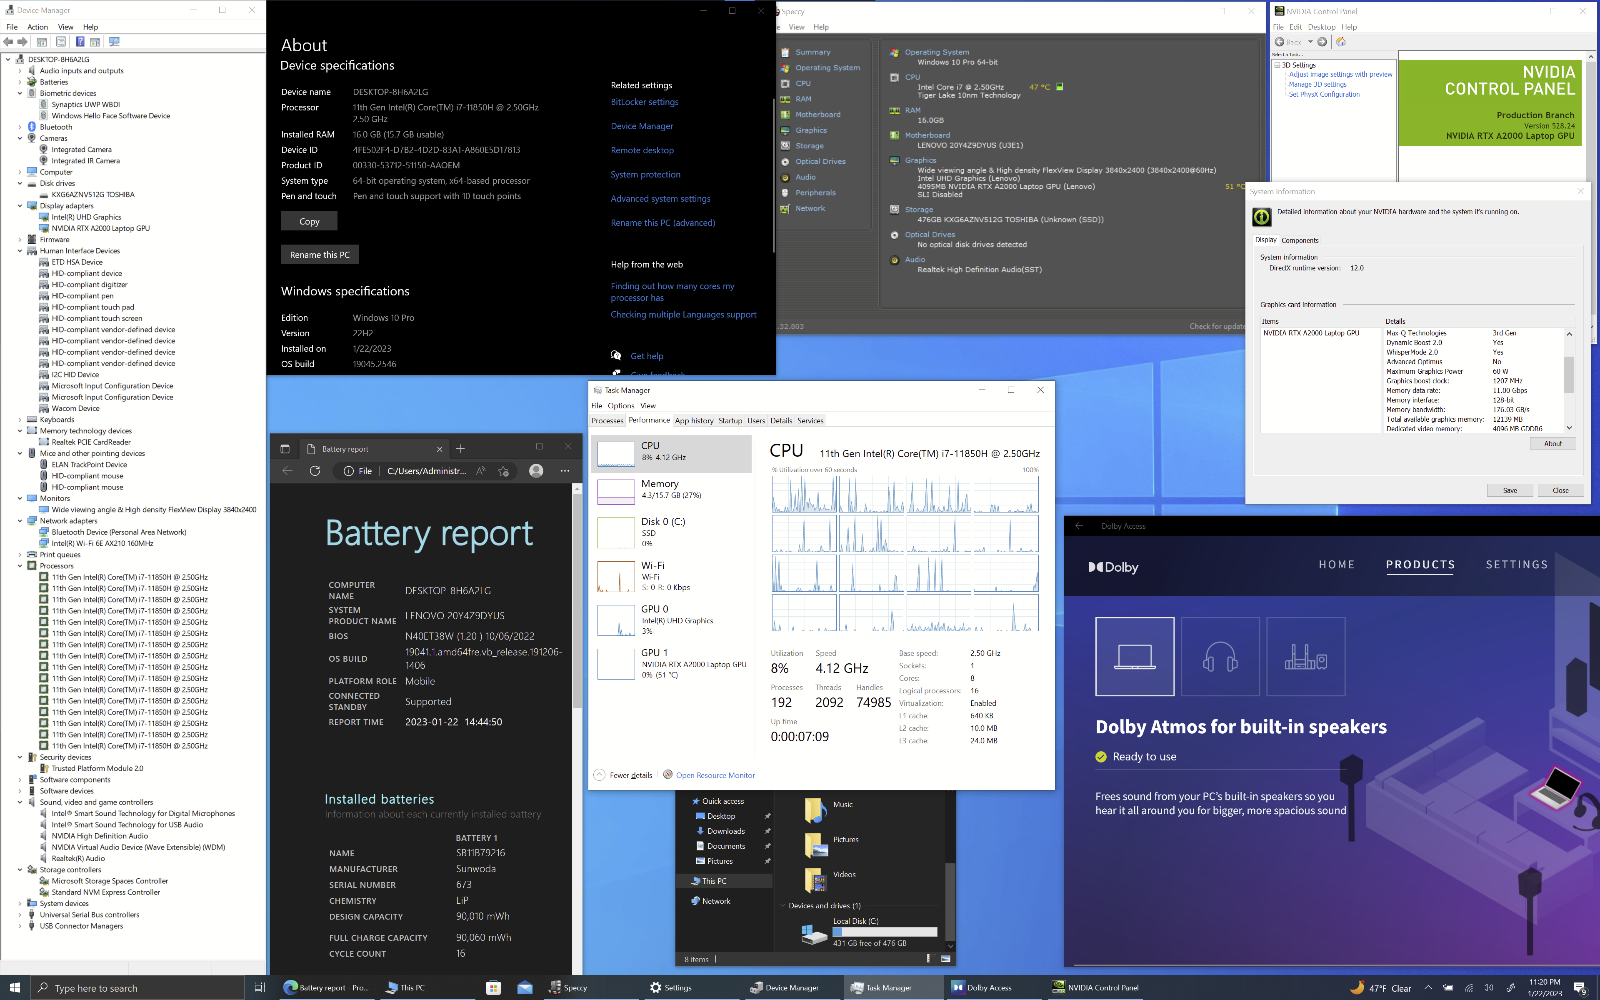Select laptop built-in speakers icon in Dolby
Viewport: 1600px width, 1000px height.
[x=1135, y=656]
